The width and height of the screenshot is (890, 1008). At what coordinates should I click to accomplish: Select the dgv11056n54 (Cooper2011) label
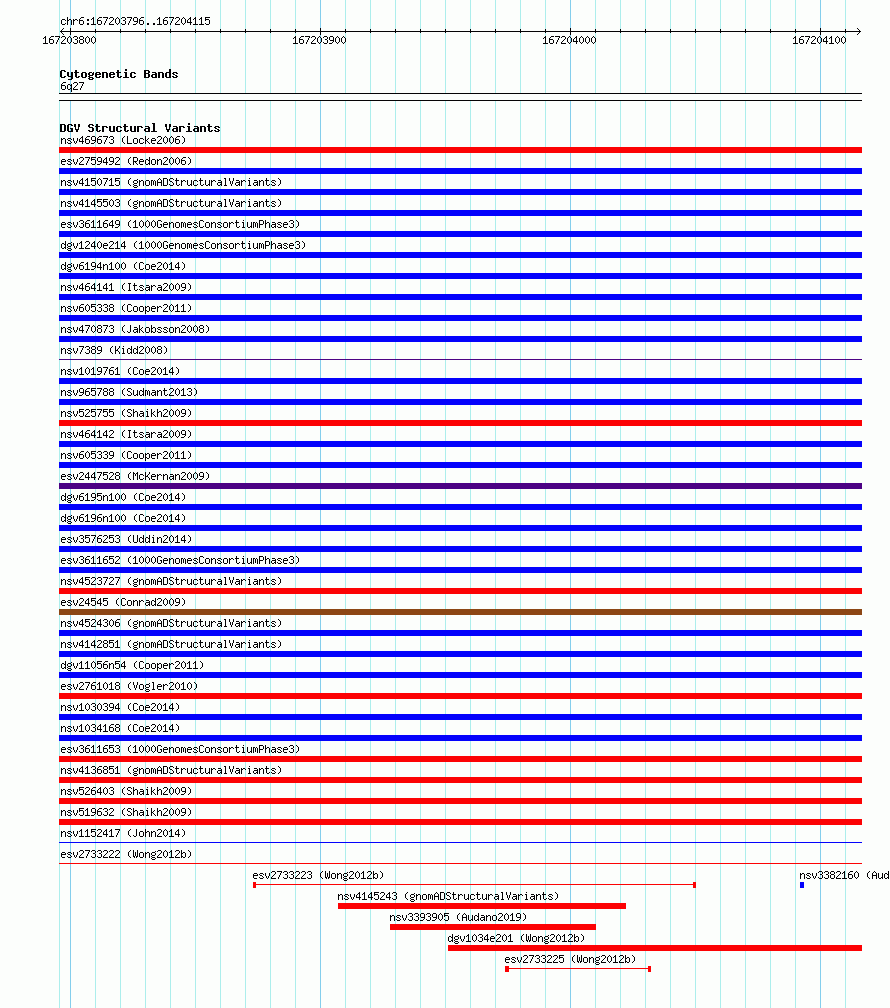tap(132, 665)
